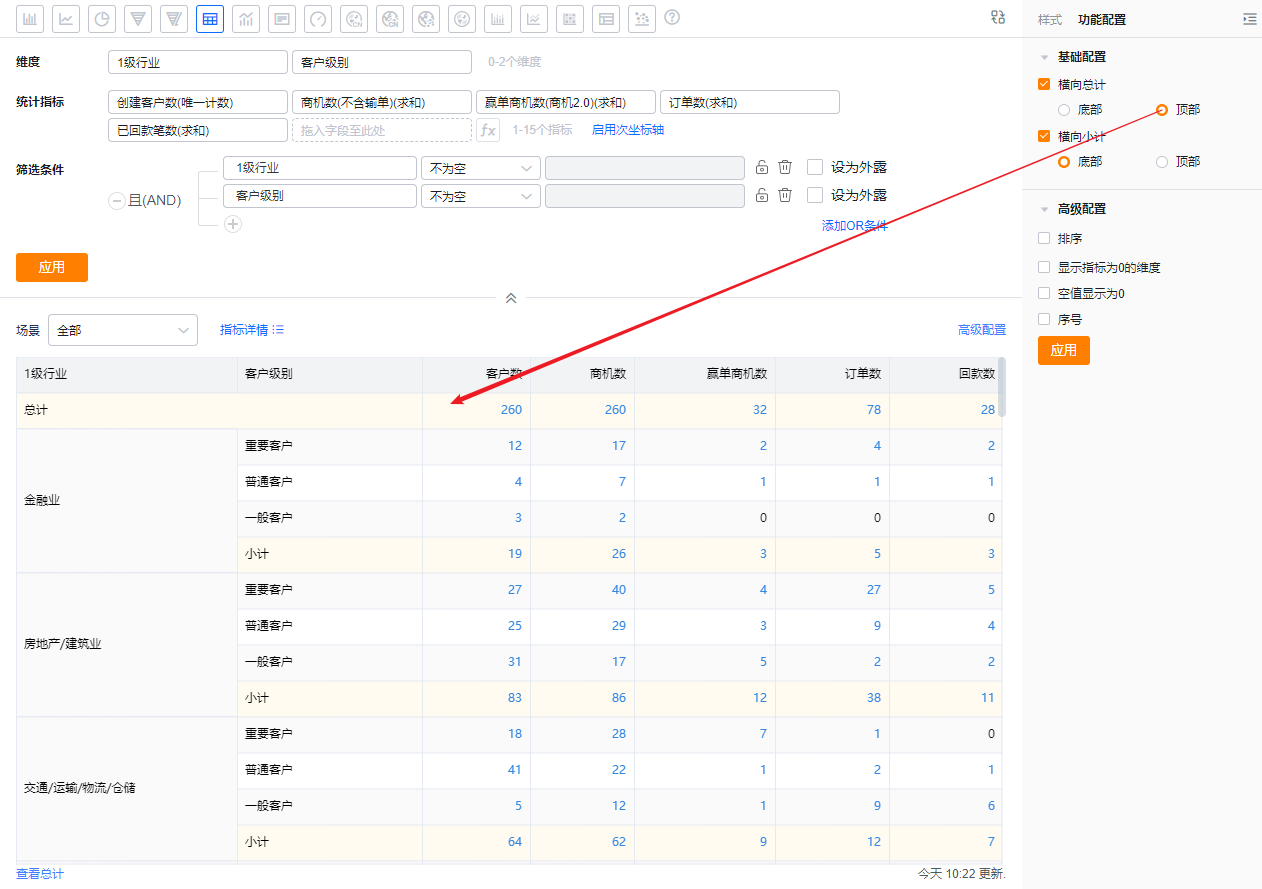This screenshot has width=1262, height=889.
Task: Click the 拖入字段至此处 field placeholder
Action: click(381, 130)
